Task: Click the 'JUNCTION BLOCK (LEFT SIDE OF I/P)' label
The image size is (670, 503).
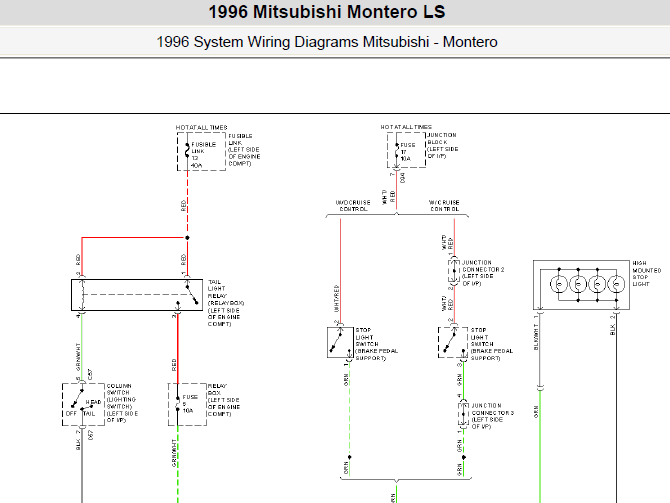Action: (443, 145)
